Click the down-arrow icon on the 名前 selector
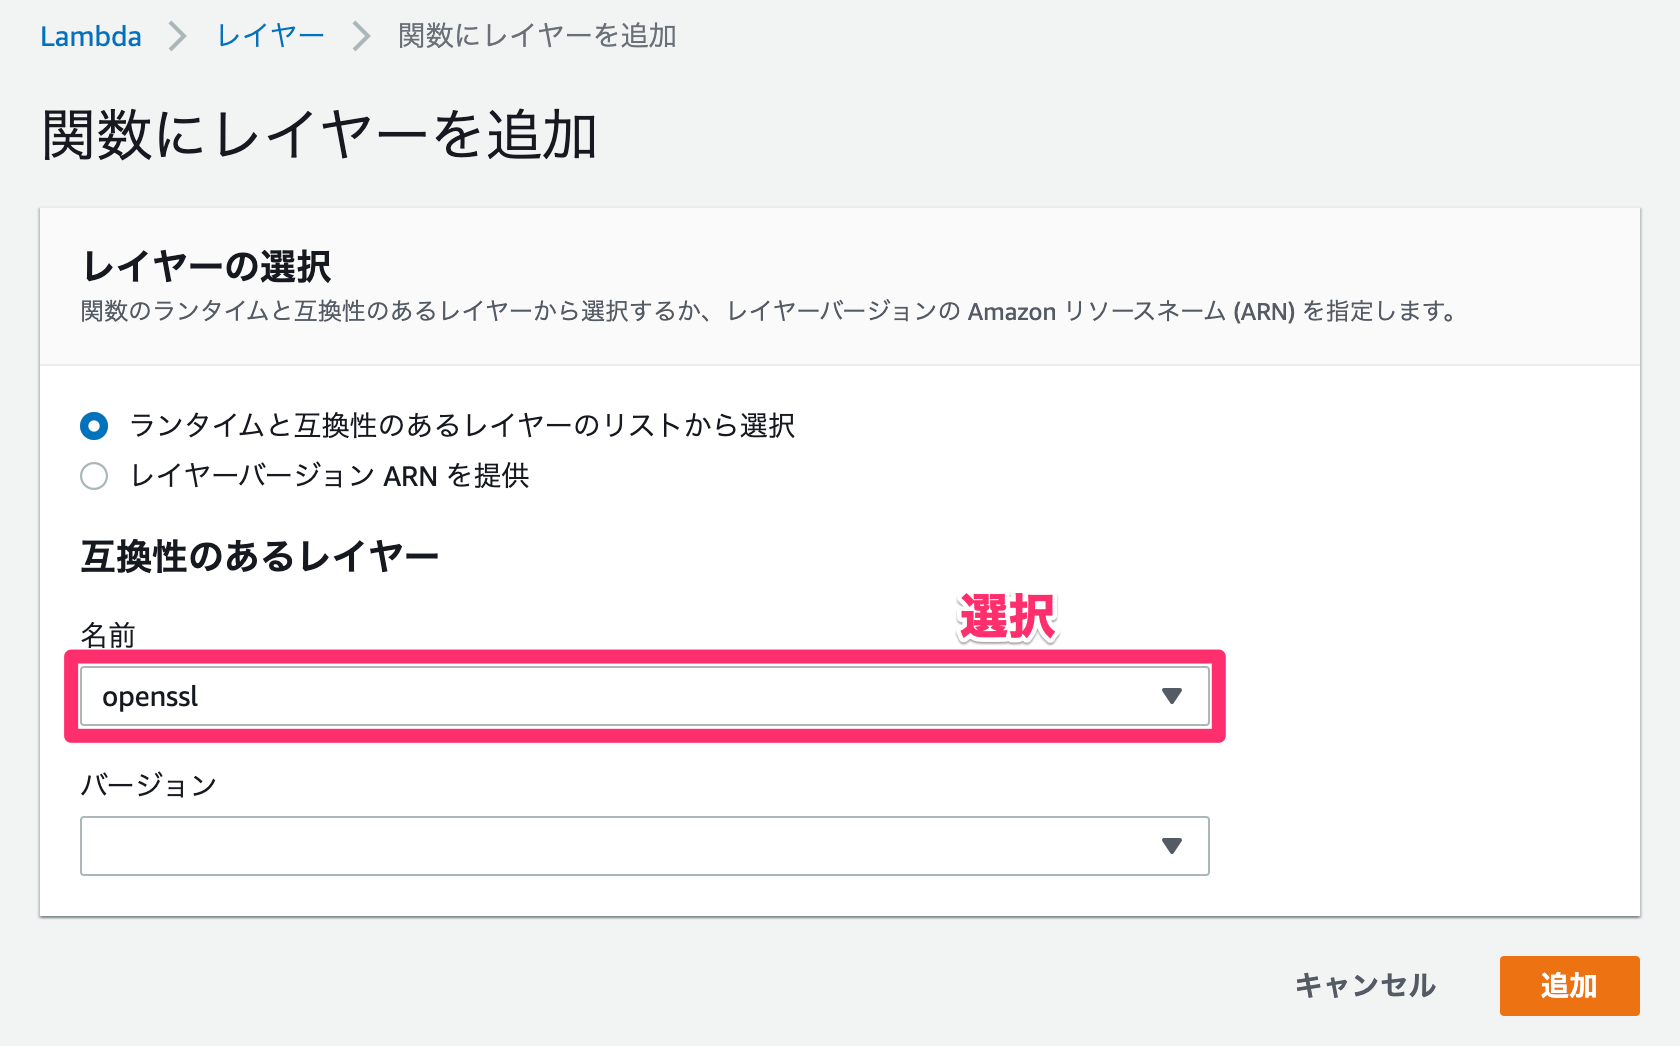Viewport: 1680px width, 1046px height. click(x=1173, y=695)
